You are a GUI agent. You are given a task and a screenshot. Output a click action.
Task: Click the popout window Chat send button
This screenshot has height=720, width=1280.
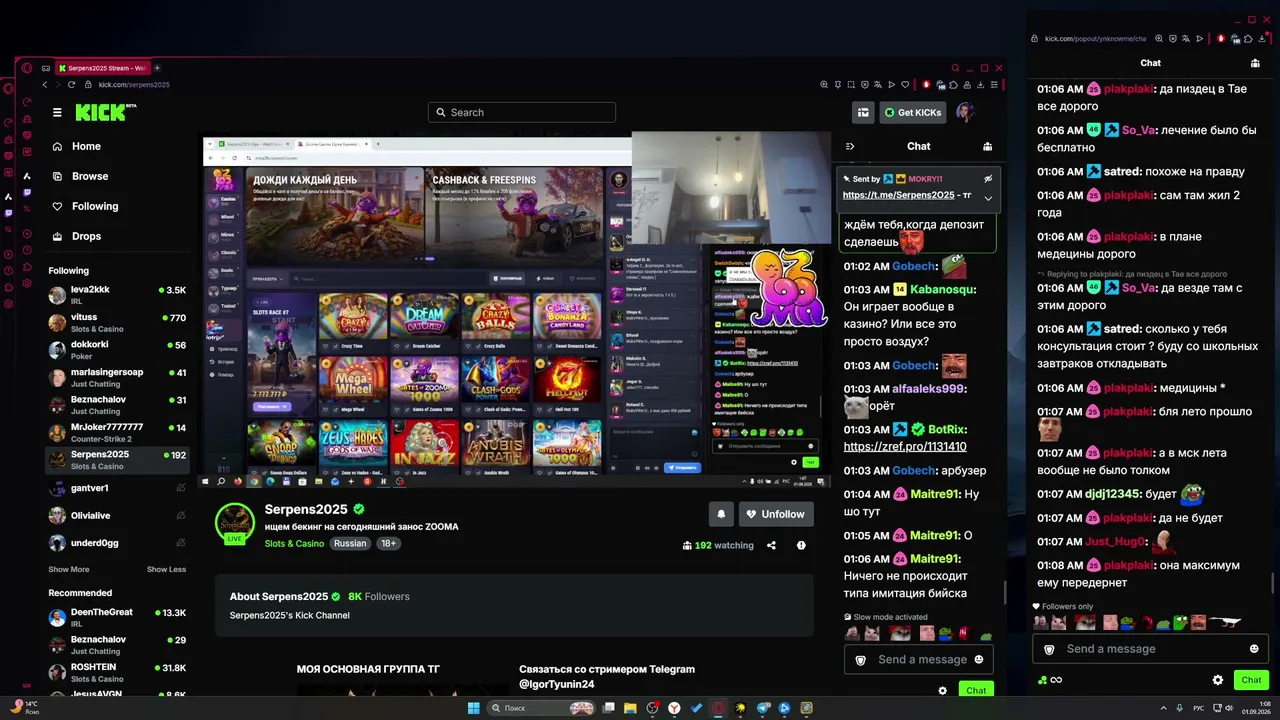pos(1251,680)
